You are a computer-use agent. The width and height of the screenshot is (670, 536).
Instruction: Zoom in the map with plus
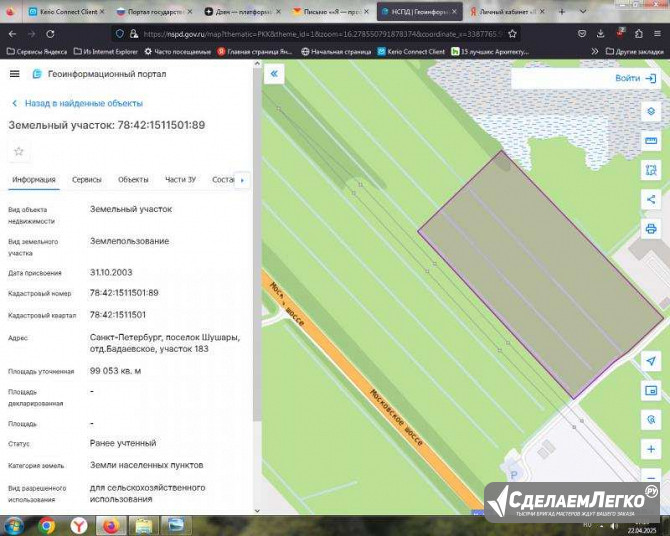[651, 449]
